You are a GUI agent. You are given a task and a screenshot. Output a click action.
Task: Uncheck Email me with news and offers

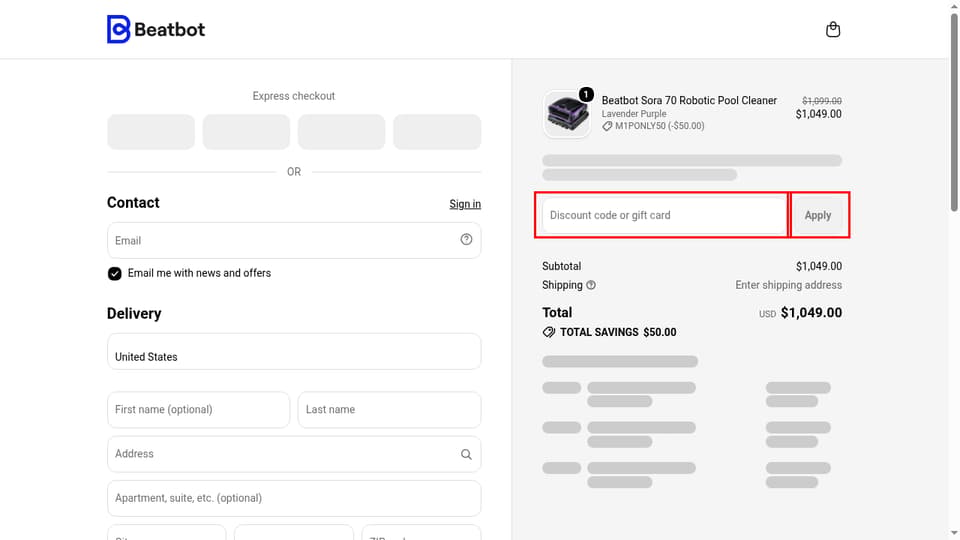(114, 274)
